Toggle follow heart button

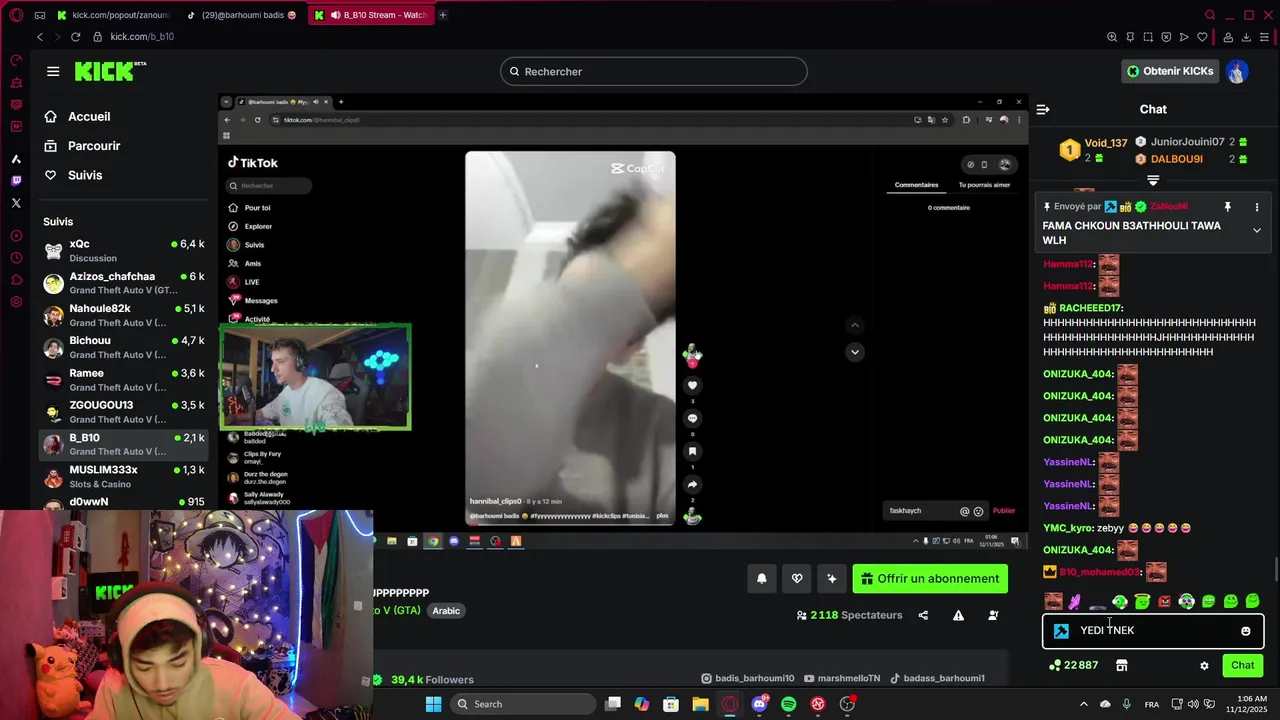[797, 578]
